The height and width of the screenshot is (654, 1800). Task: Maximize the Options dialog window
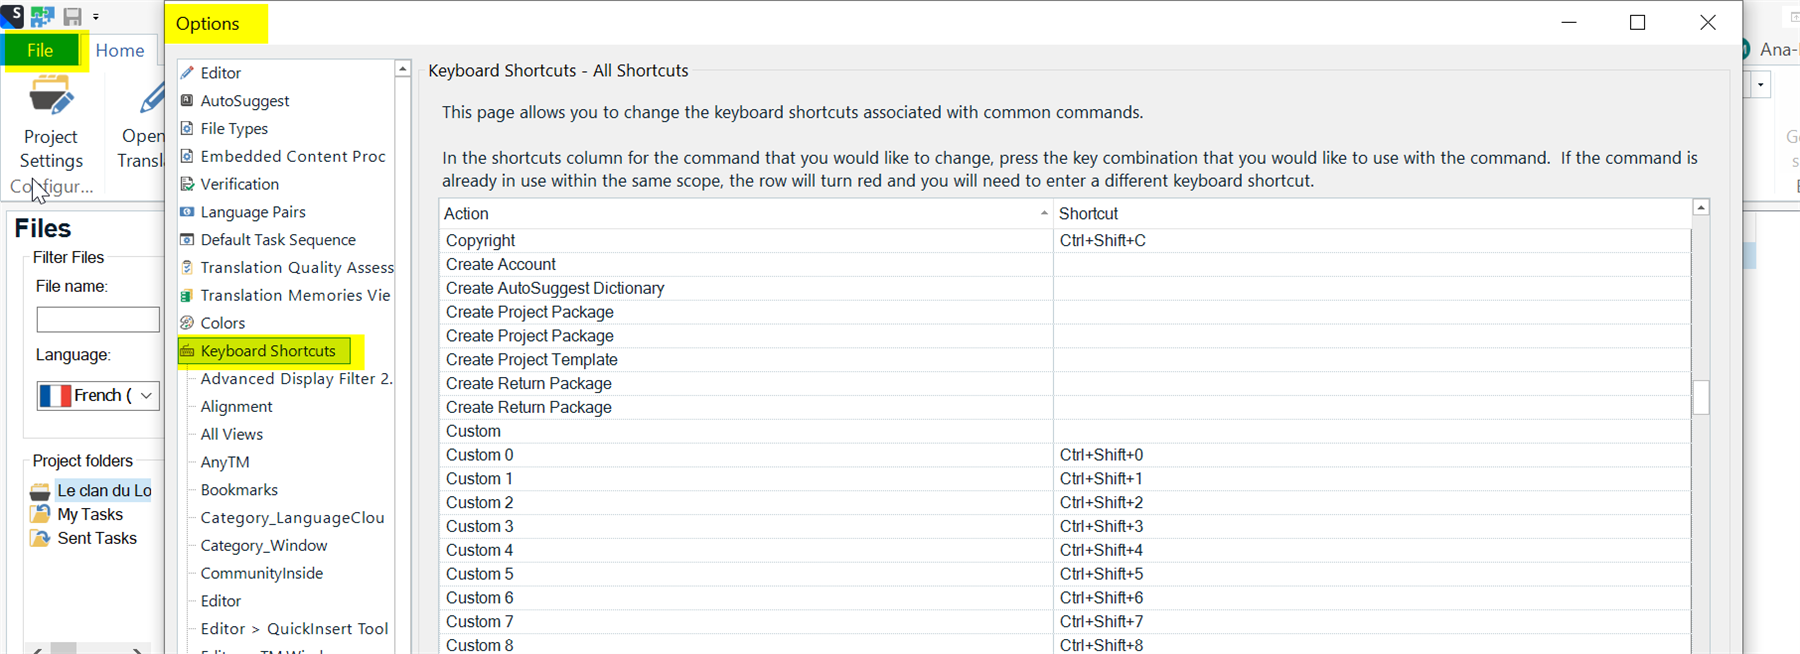[x=1637, y=22]
